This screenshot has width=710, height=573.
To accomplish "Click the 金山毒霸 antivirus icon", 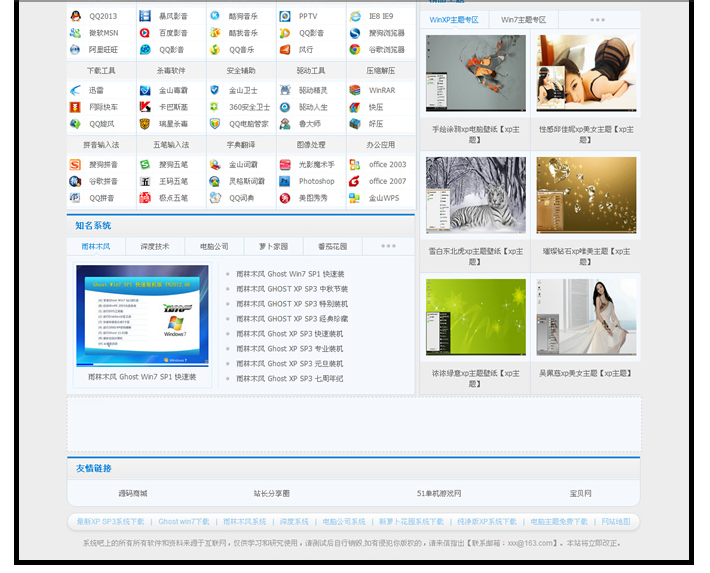I will (x=145, y=91).
